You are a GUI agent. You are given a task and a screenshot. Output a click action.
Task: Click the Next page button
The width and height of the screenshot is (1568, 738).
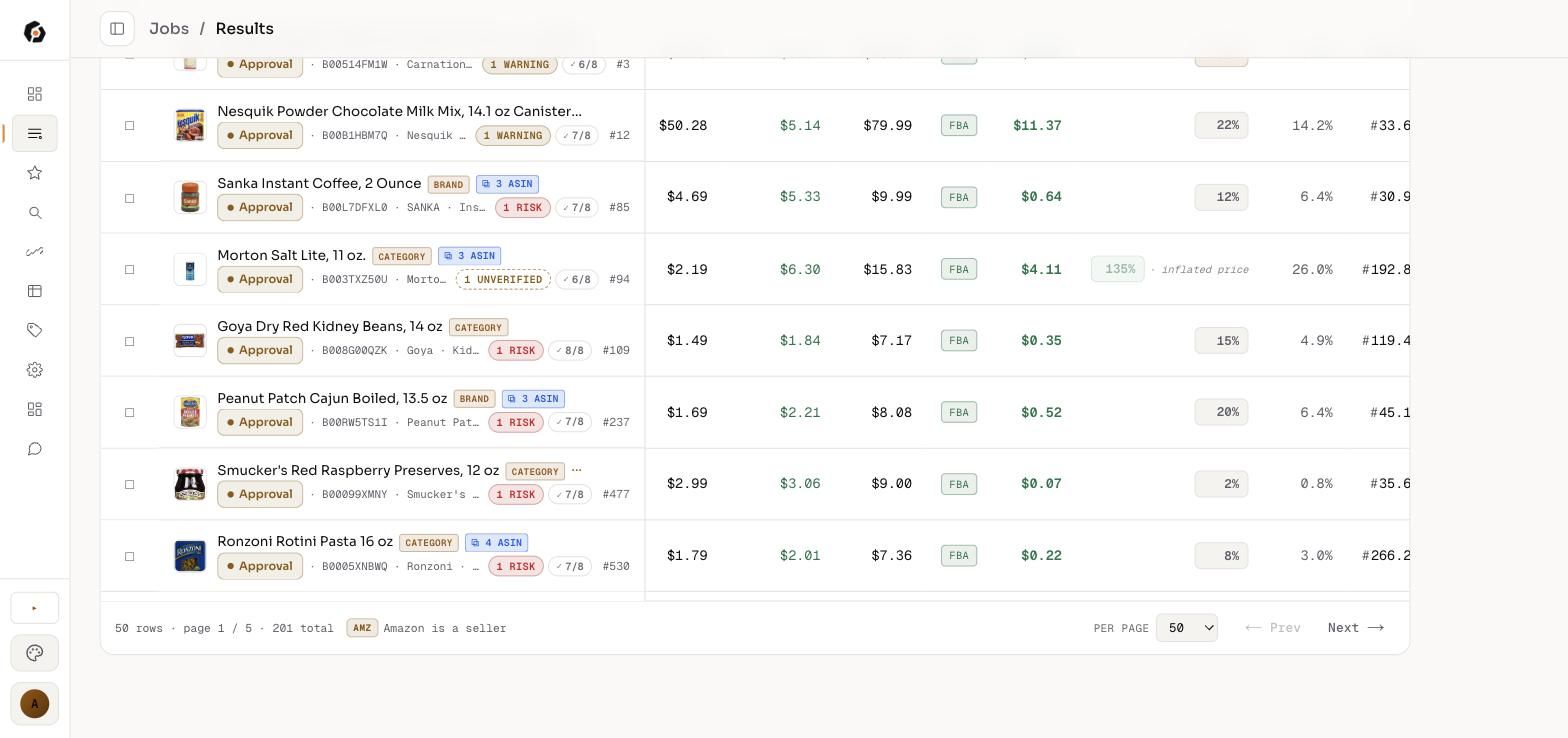[x=1356, y=628]
